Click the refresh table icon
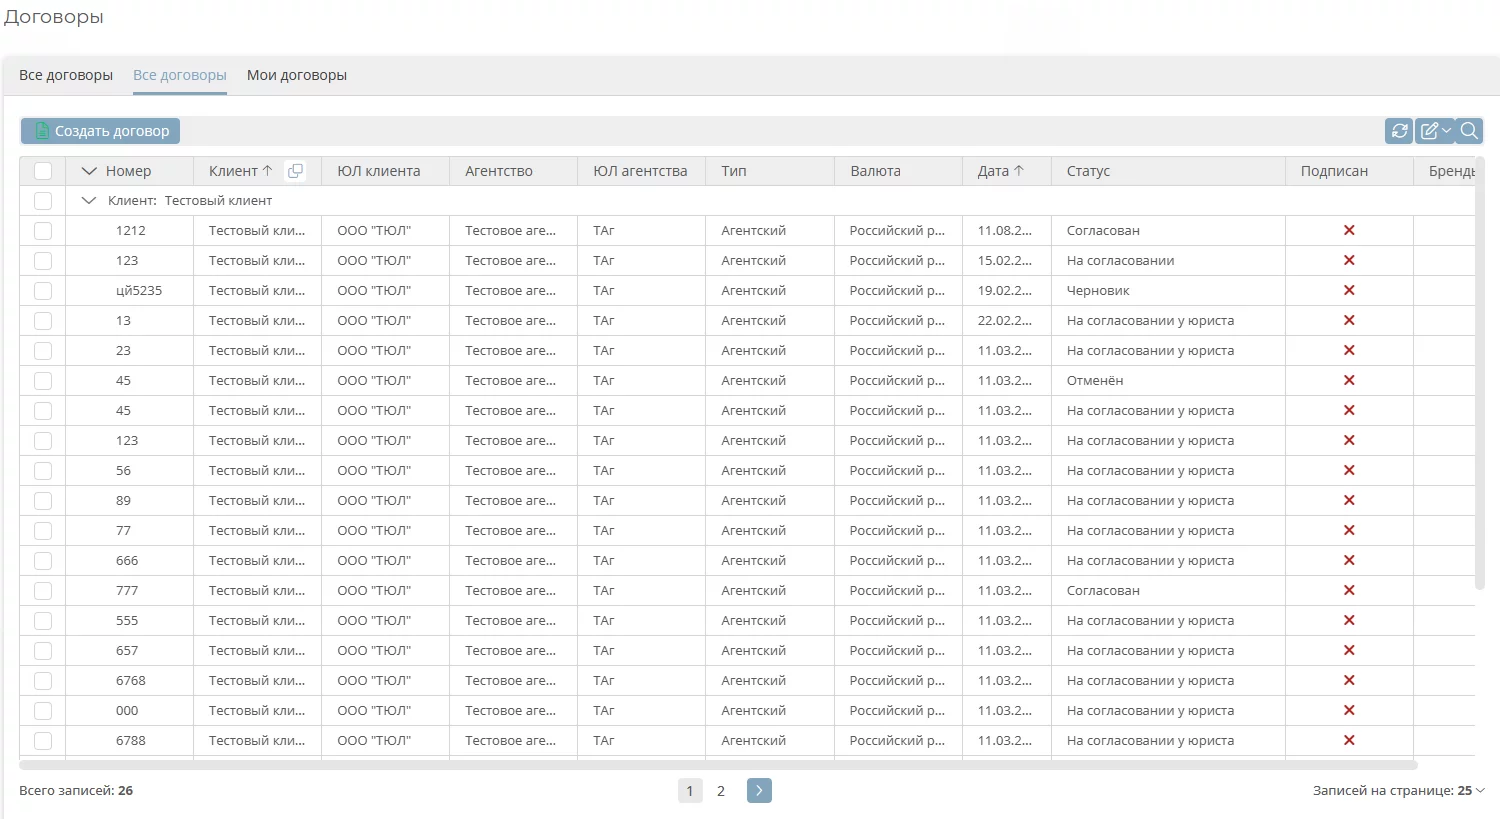 (1399, 131)
